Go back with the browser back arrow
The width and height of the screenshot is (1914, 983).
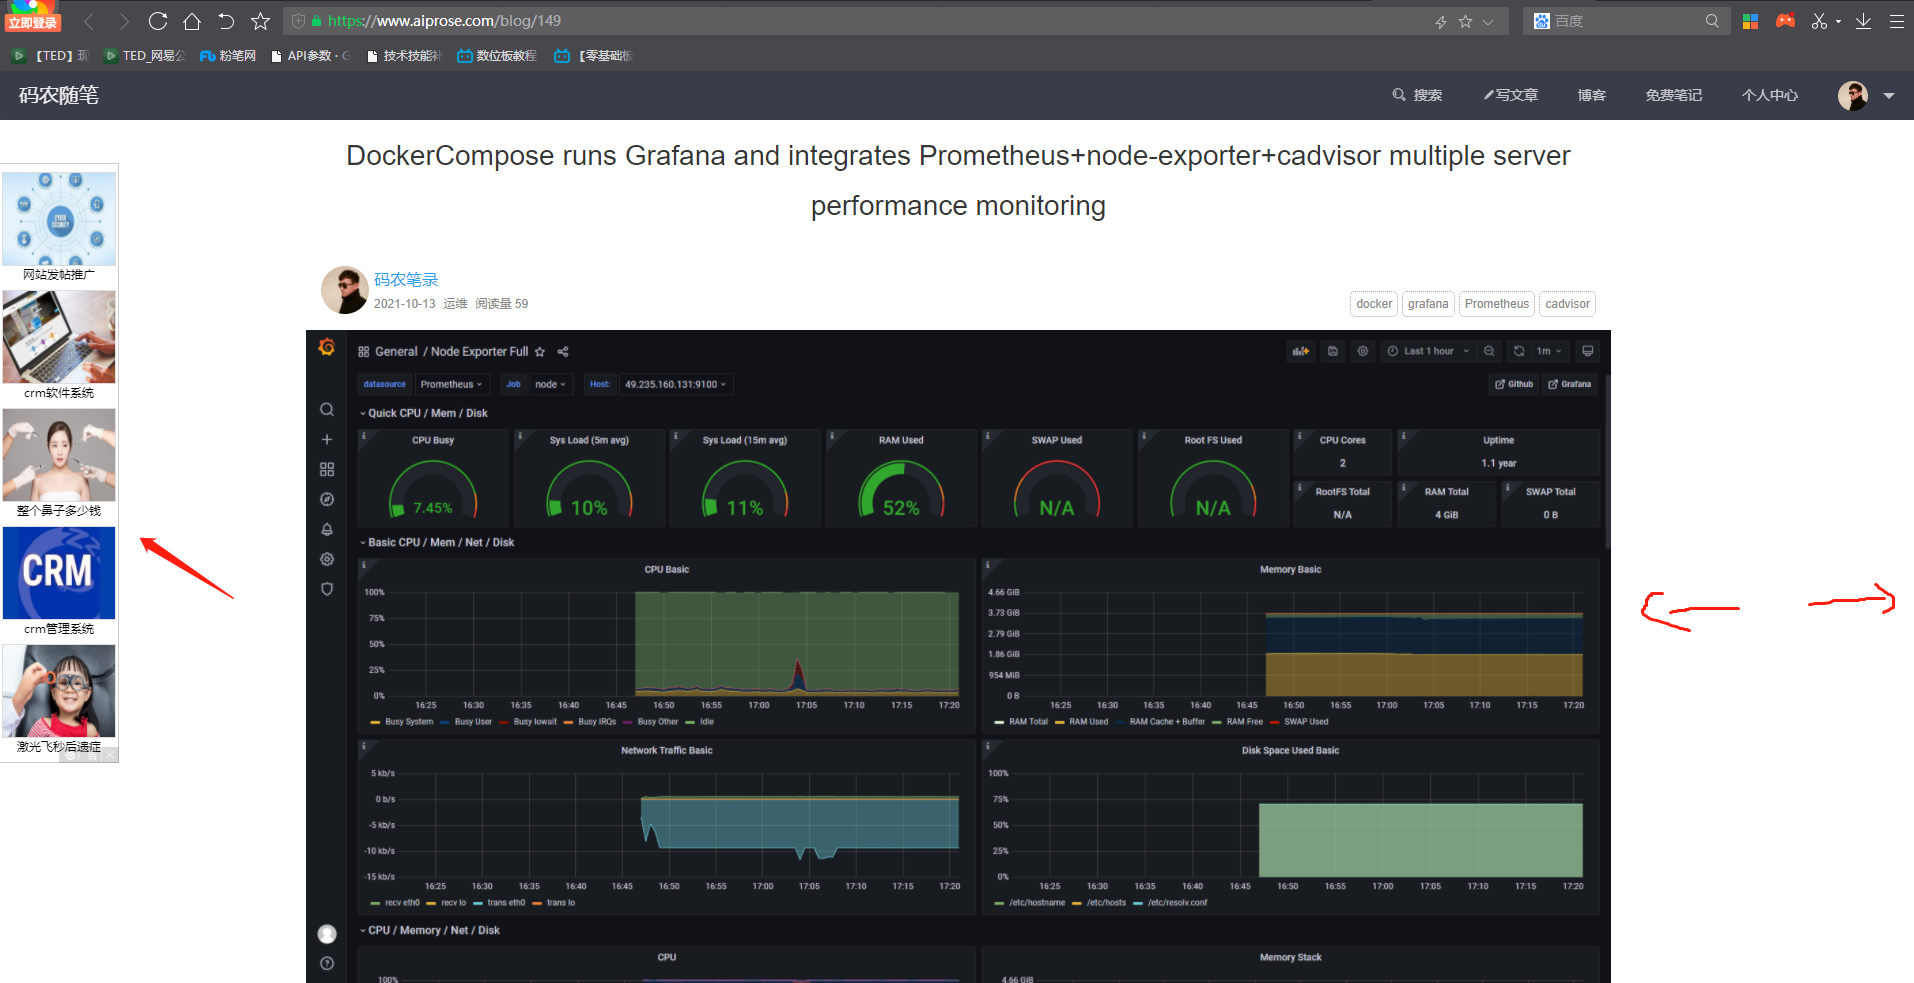pyautogui.click(x=89, y=21)
